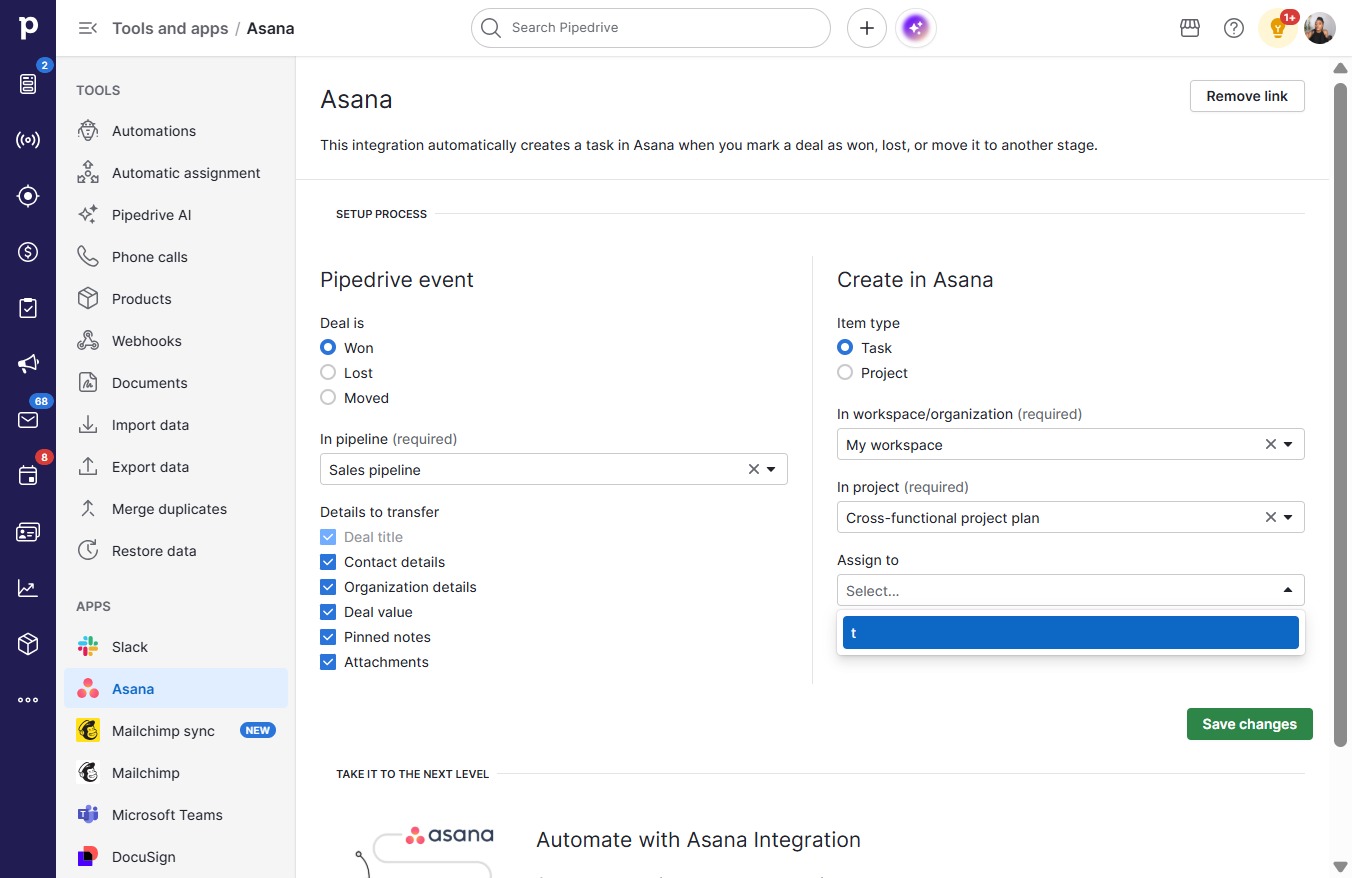Image resolution: width=1352 pixels, height=878 pixels.
Task: Click the Remove link button
Action: coord(1247,96)
